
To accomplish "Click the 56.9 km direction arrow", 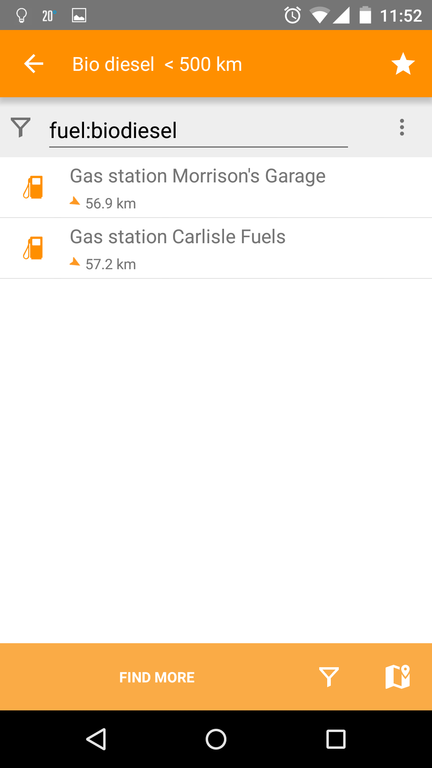I will 74,201.
